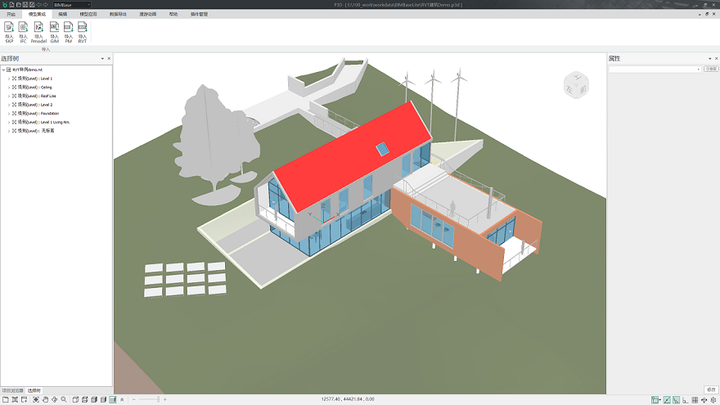Click the button at bottom of properties panel
Image resolution: width=720 pixels, height=405 pixels.
click(711, 389)
